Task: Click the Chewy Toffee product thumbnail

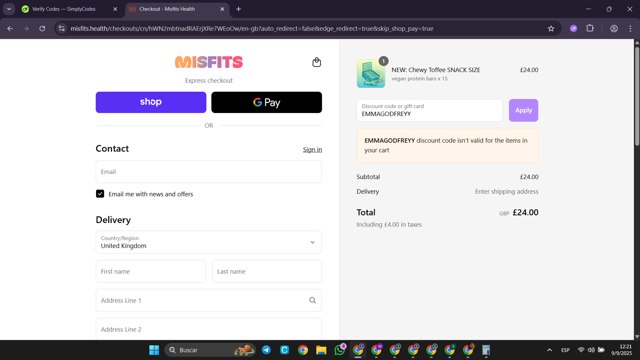Action: pos(371,73)
